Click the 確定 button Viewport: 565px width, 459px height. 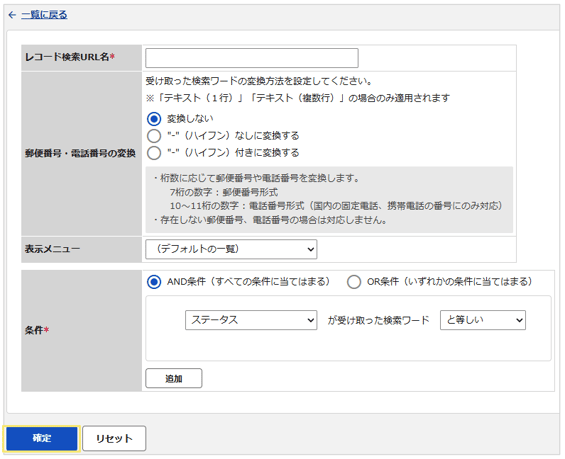(42, 438)
